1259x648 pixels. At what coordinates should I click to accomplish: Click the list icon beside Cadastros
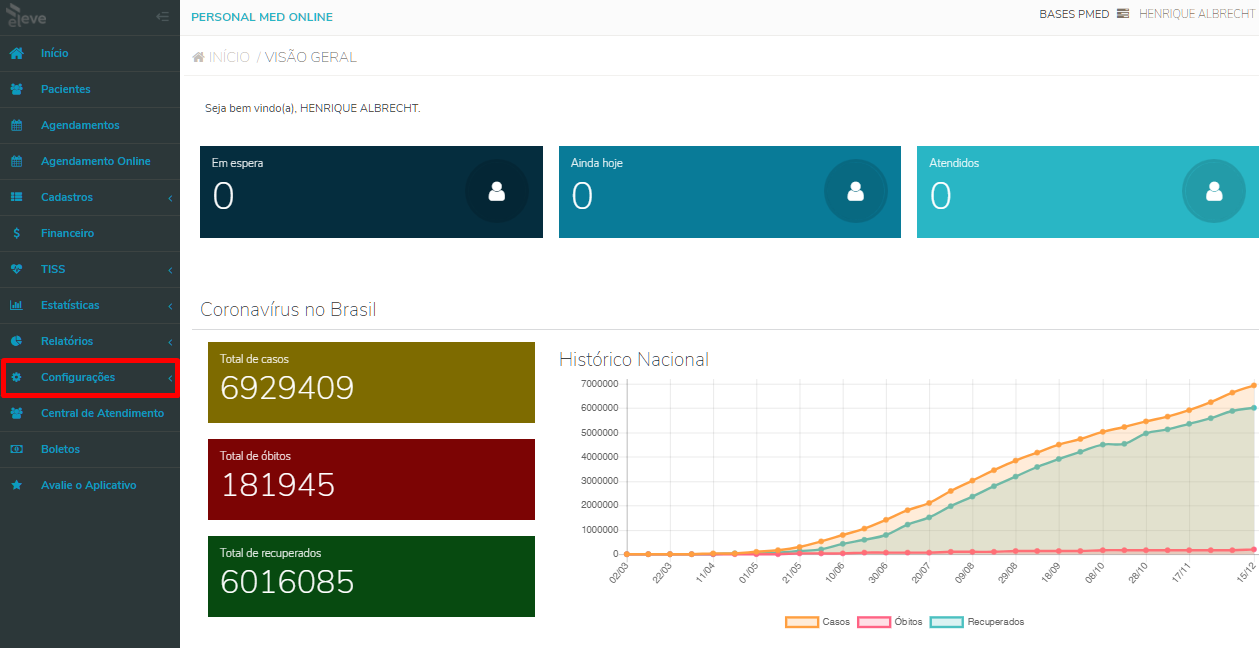coord(16,197)
